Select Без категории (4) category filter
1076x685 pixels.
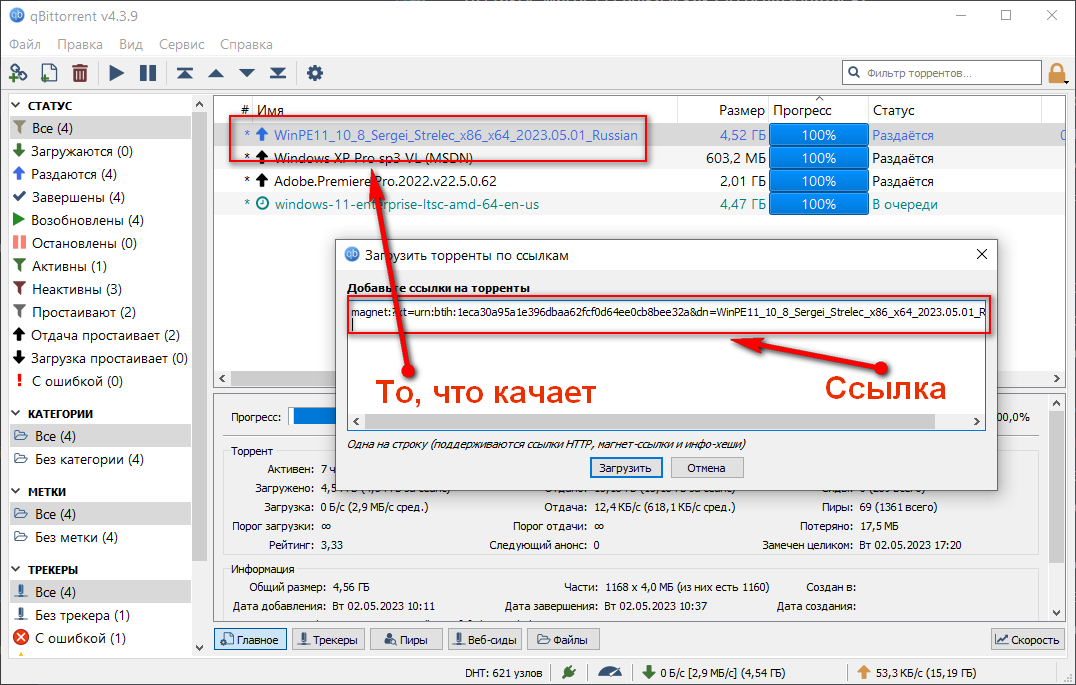click(100, 459)
